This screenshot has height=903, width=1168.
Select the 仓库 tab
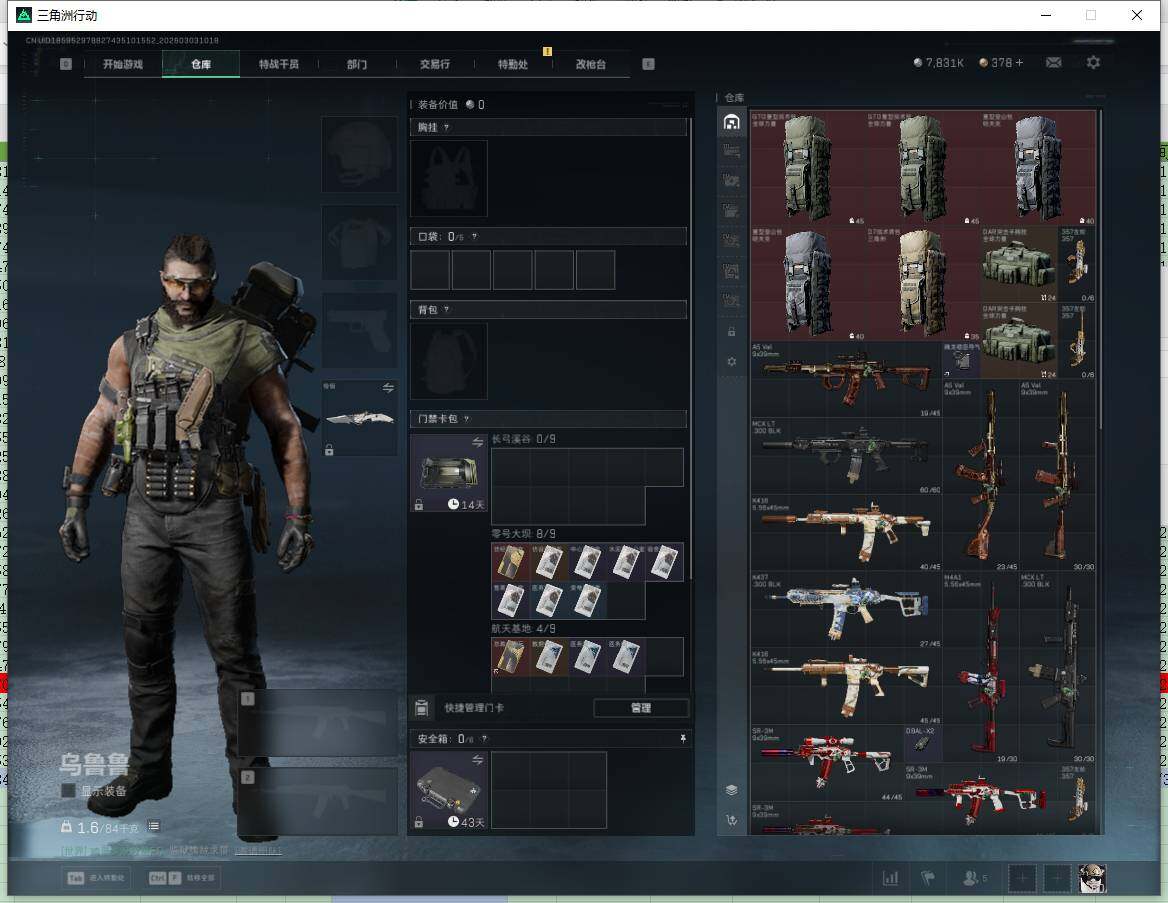[201, 64]
